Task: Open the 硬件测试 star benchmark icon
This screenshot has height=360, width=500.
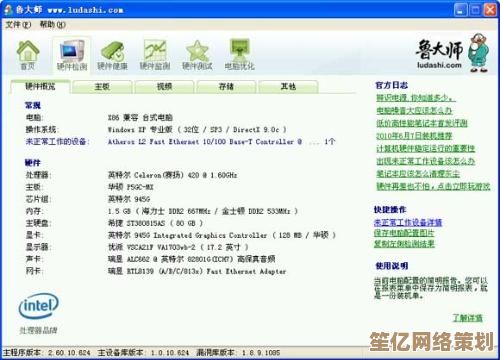Action: (197, 55)
